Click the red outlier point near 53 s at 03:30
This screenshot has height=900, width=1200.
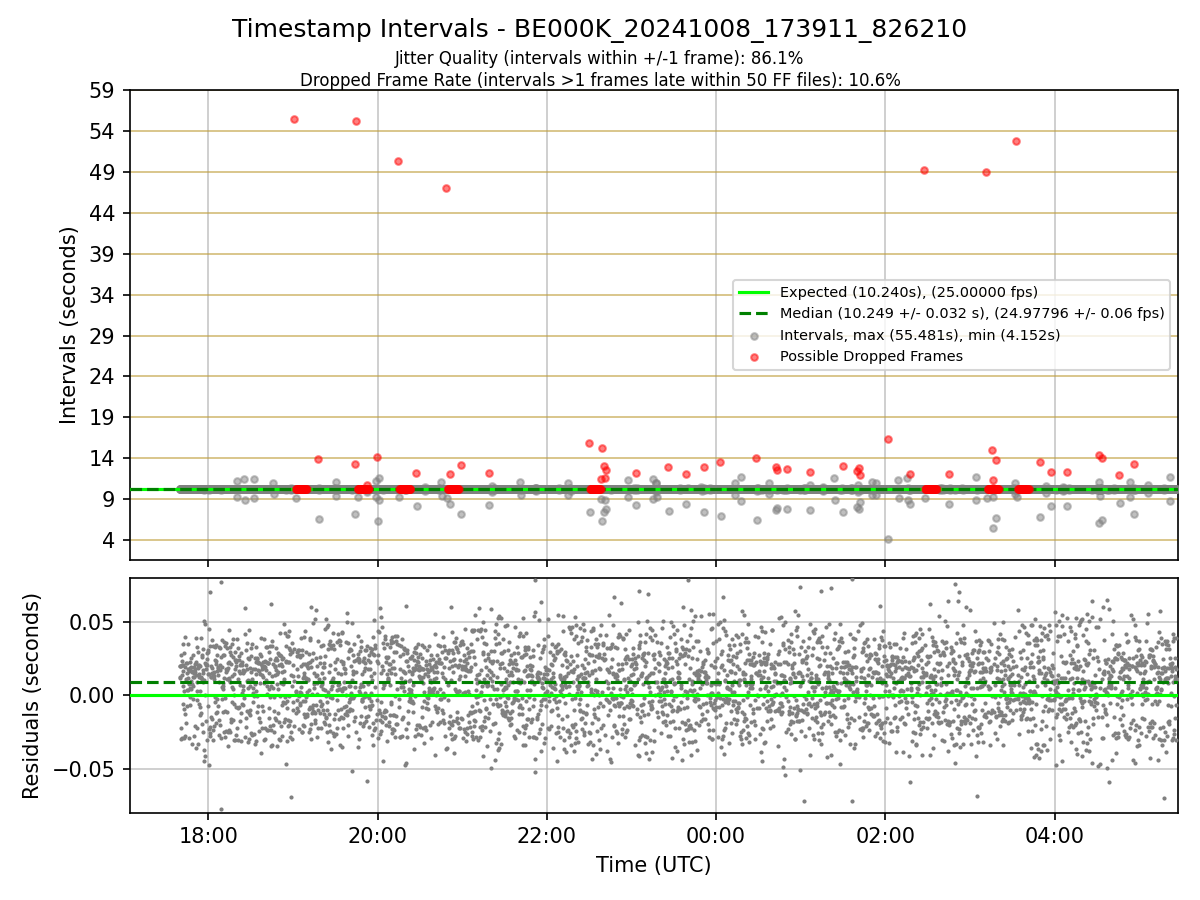1016,141
